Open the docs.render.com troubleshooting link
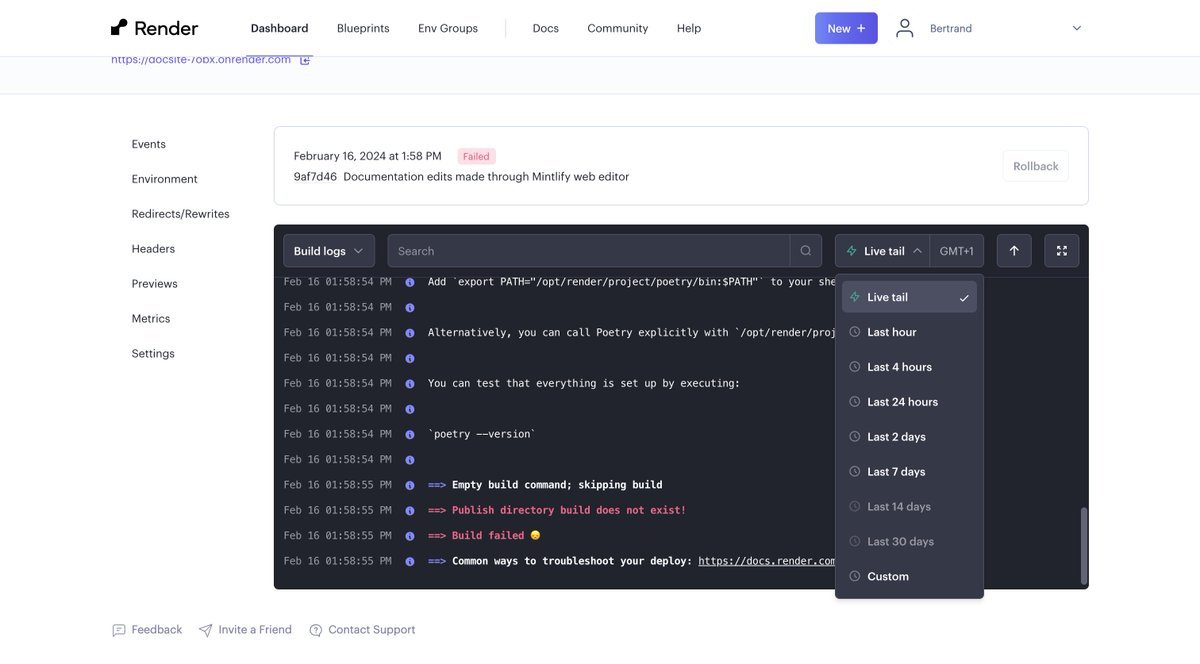The height and width of the screenshot is (664, 1200). click(766, 561)
